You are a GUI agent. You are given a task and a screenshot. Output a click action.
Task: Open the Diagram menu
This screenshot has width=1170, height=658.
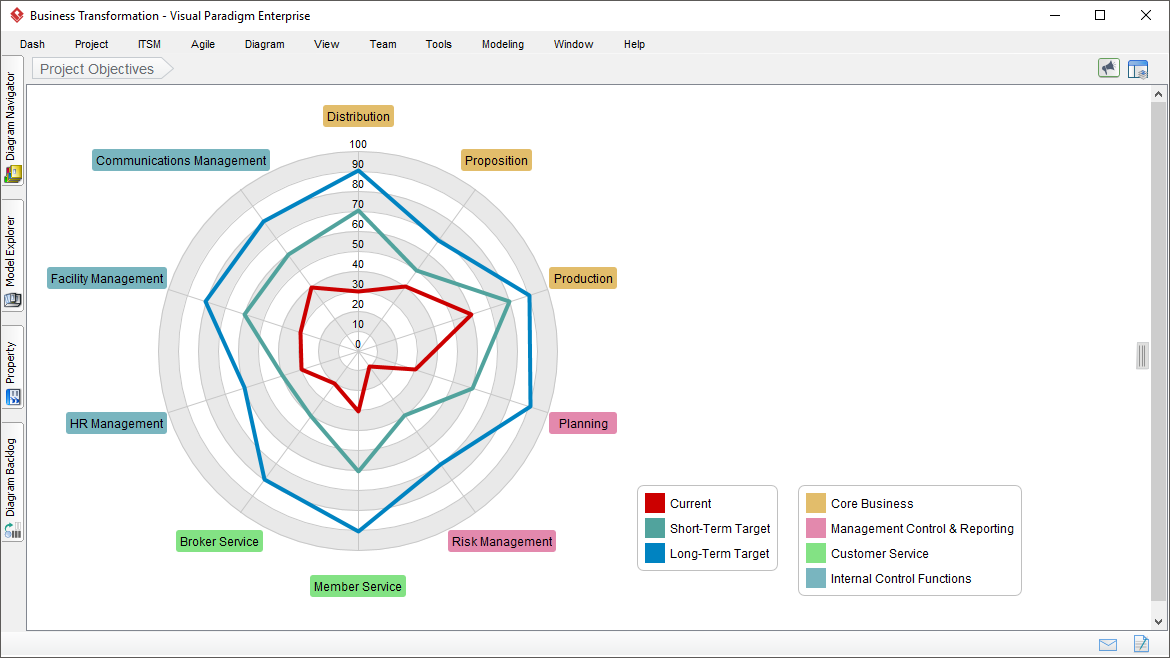[x=264, y=44]
